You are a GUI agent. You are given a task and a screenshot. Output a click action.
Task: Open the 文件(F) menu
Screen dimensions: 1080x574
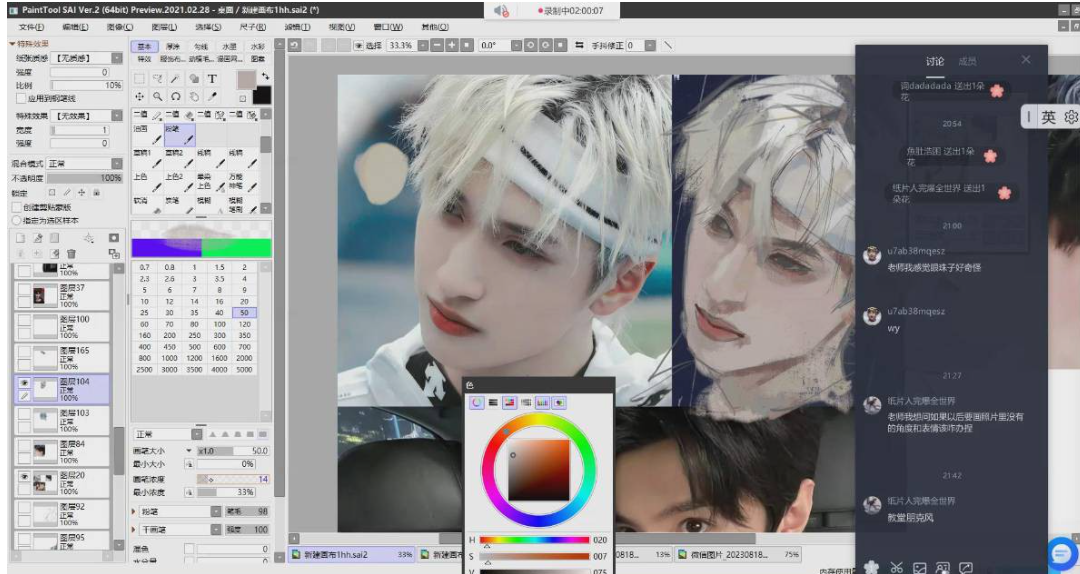point(31,27)
